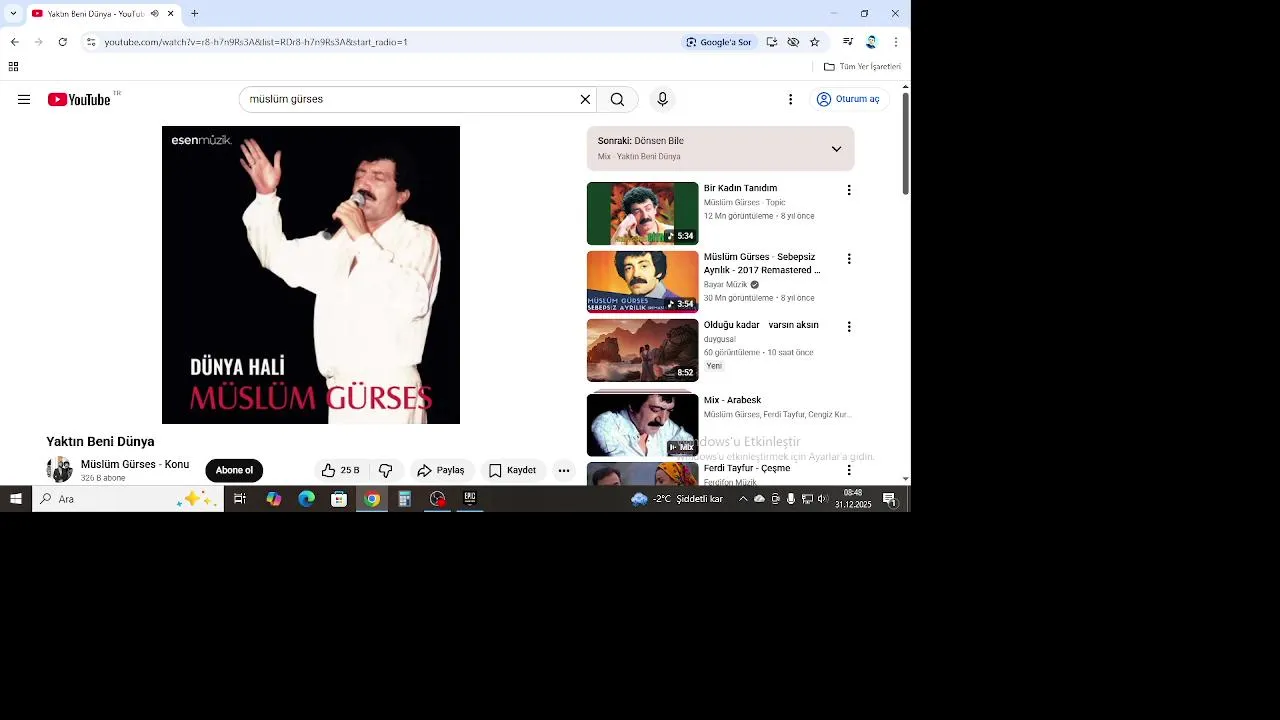Click the page vertical scrollbar
1280x720 pixels.
906,145
